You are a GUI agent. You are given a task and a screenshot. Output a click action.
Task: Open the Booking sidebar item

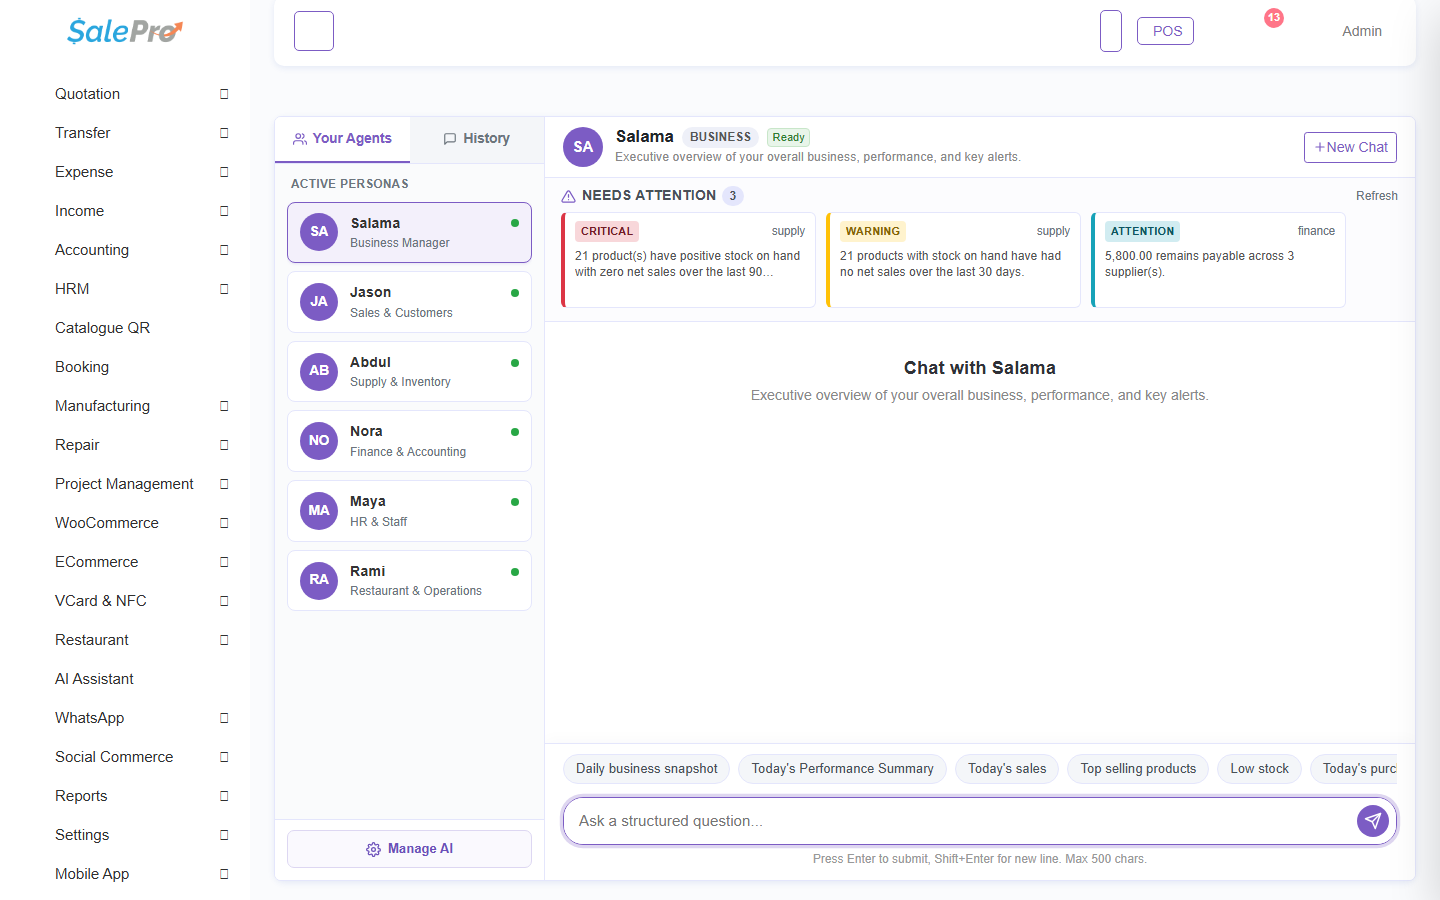pyautogui.click(x=82, y=367)
